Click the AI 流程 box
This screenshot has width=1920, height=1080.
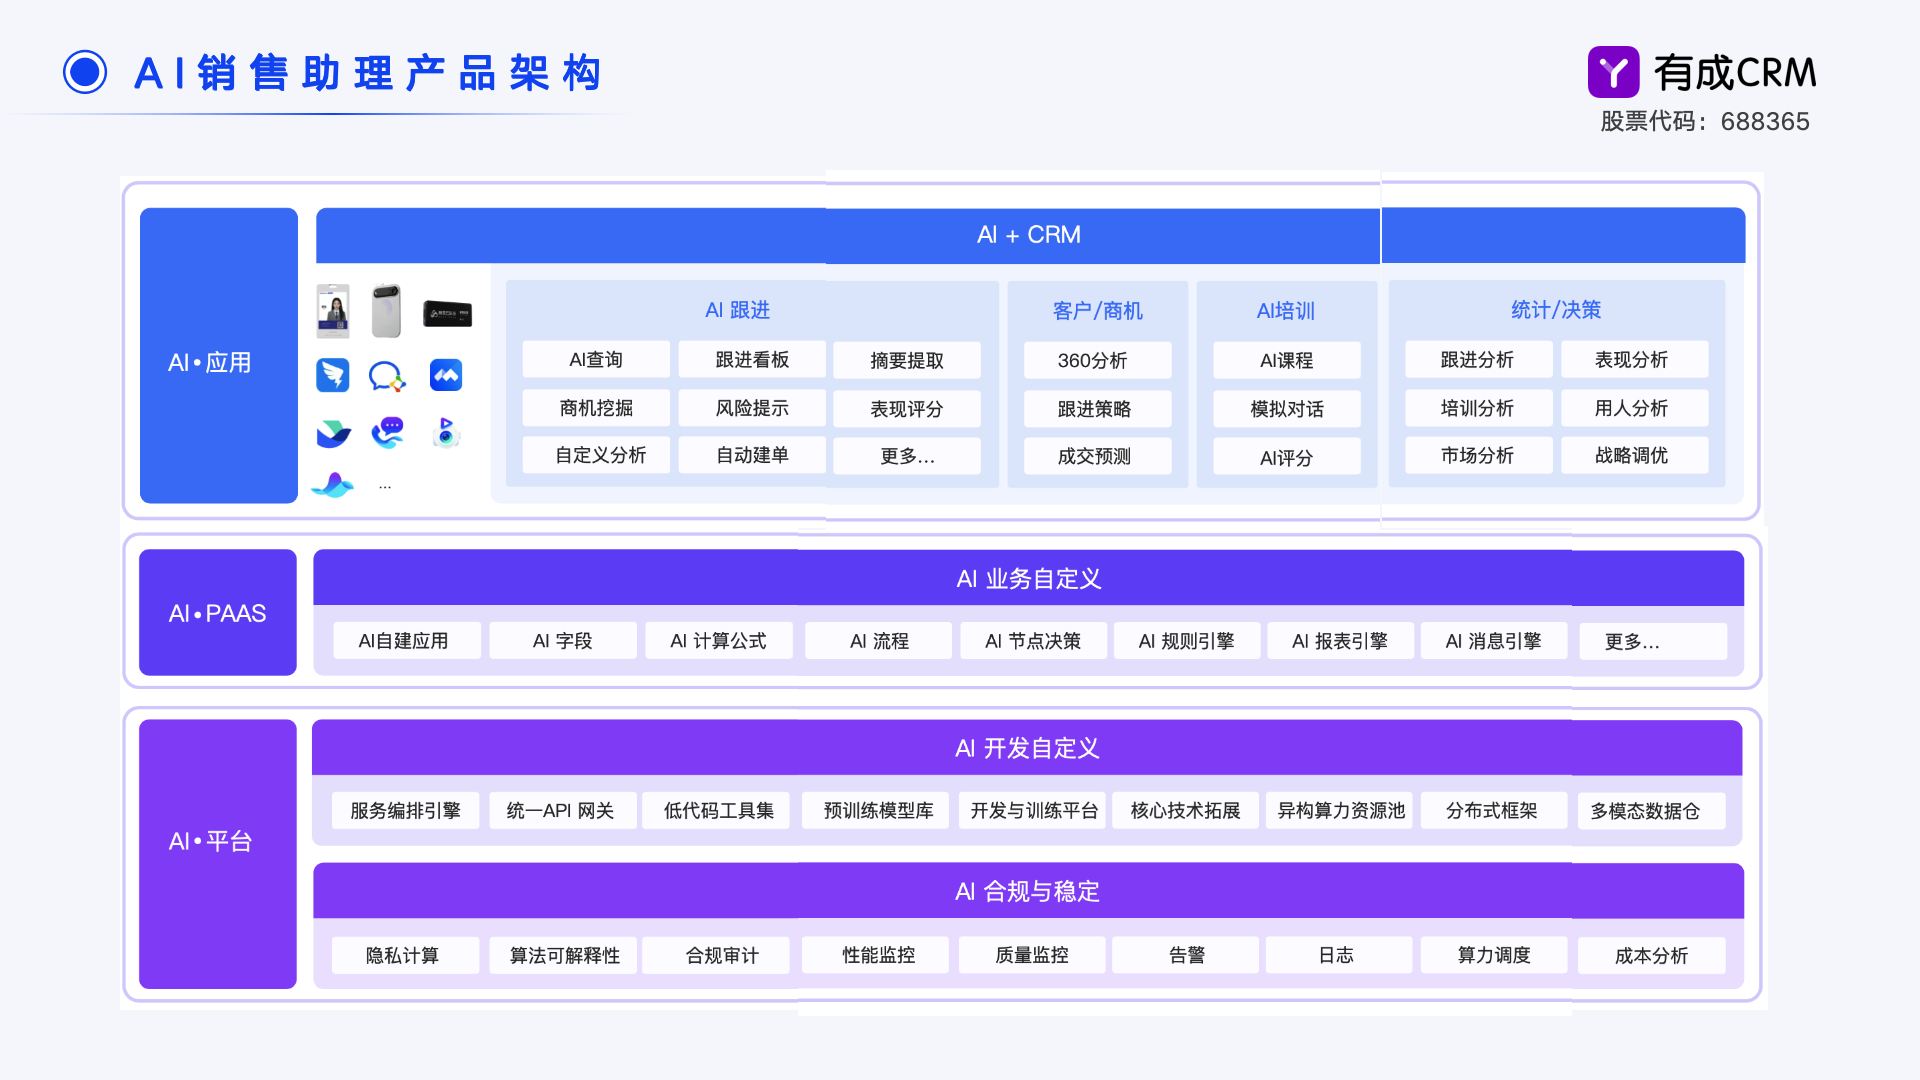click(x=879, y=641)
